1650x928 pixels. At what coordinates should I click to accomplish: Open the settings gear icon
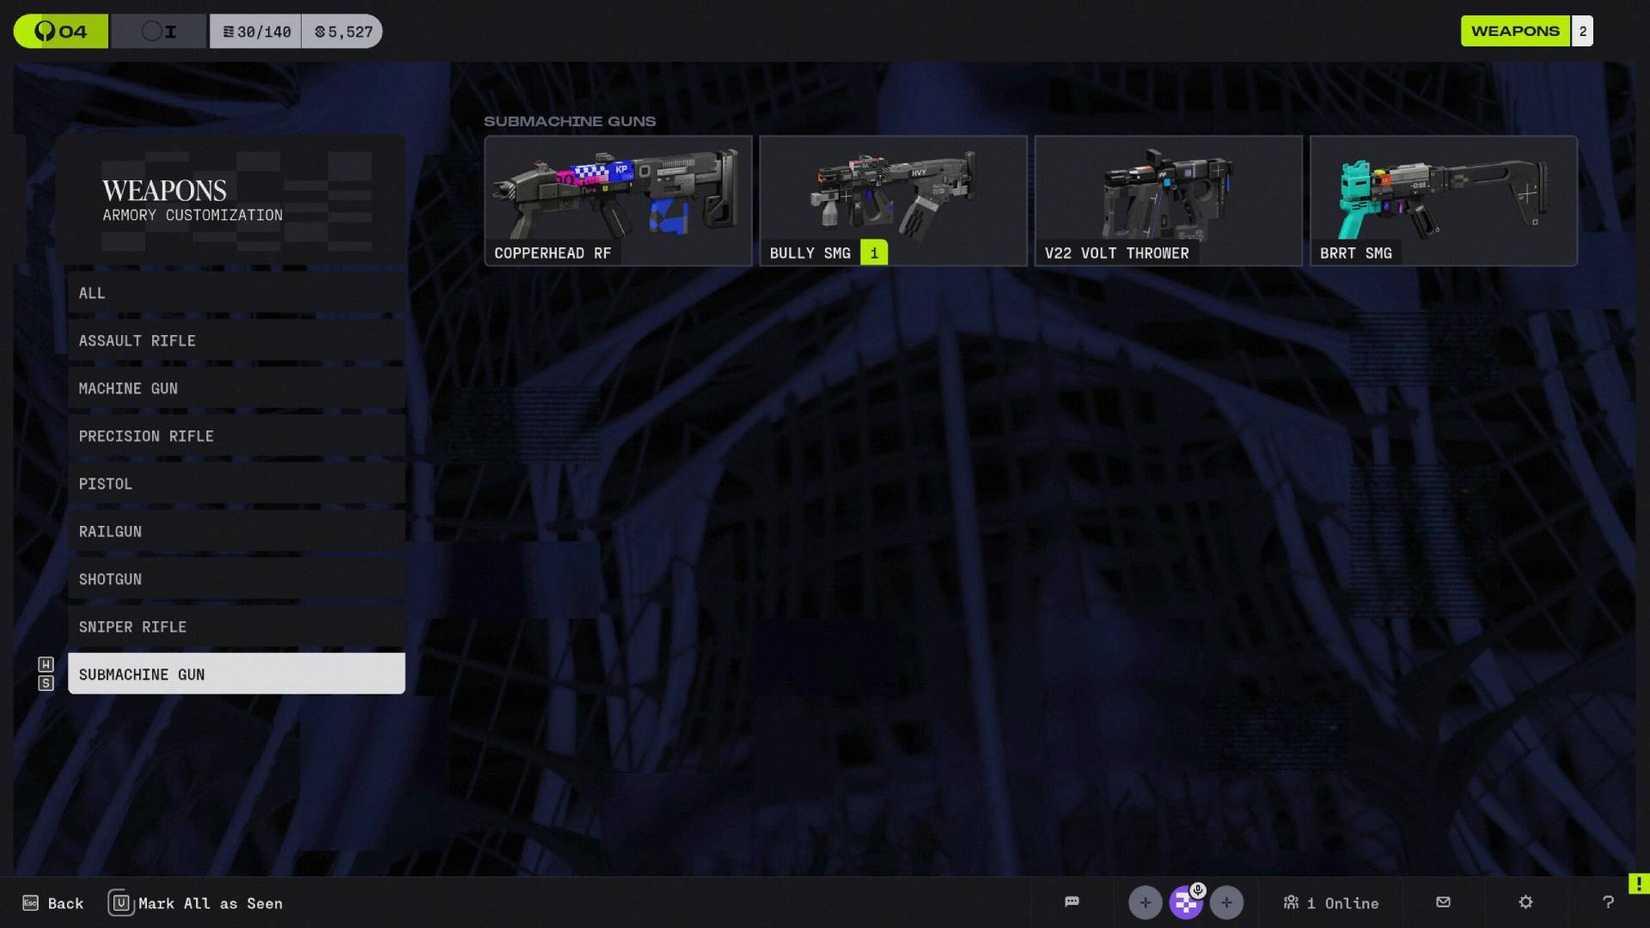point(1525,902)
